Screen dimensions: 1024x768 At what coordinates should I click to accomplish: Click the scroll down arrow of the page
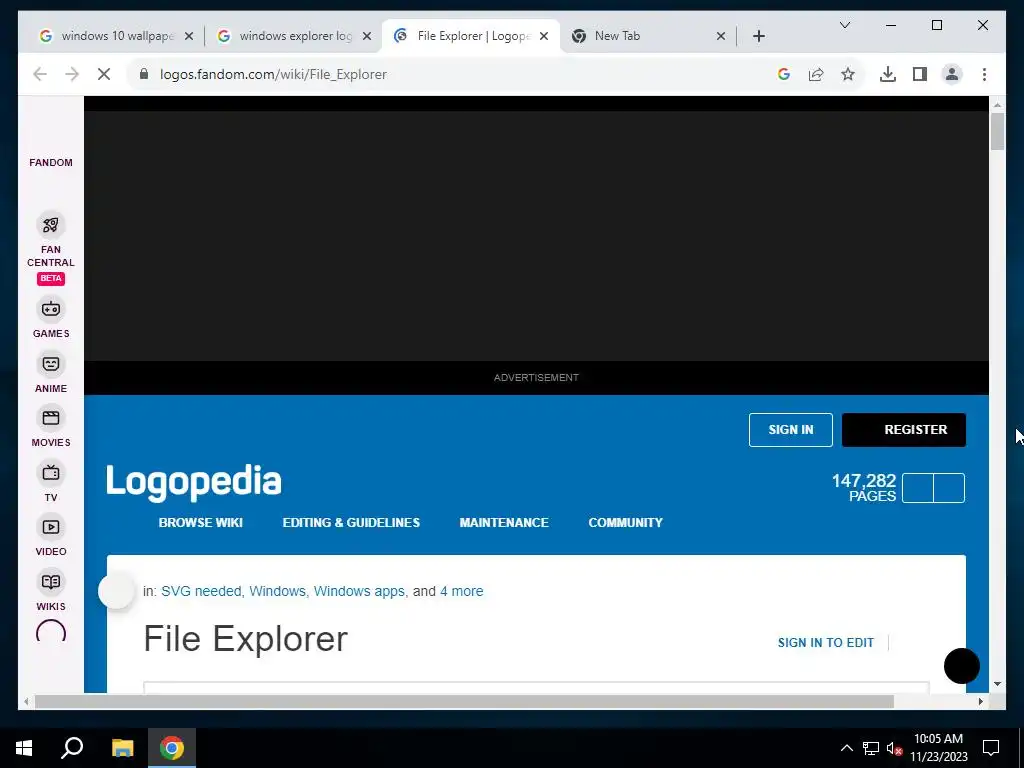[997, 684]
